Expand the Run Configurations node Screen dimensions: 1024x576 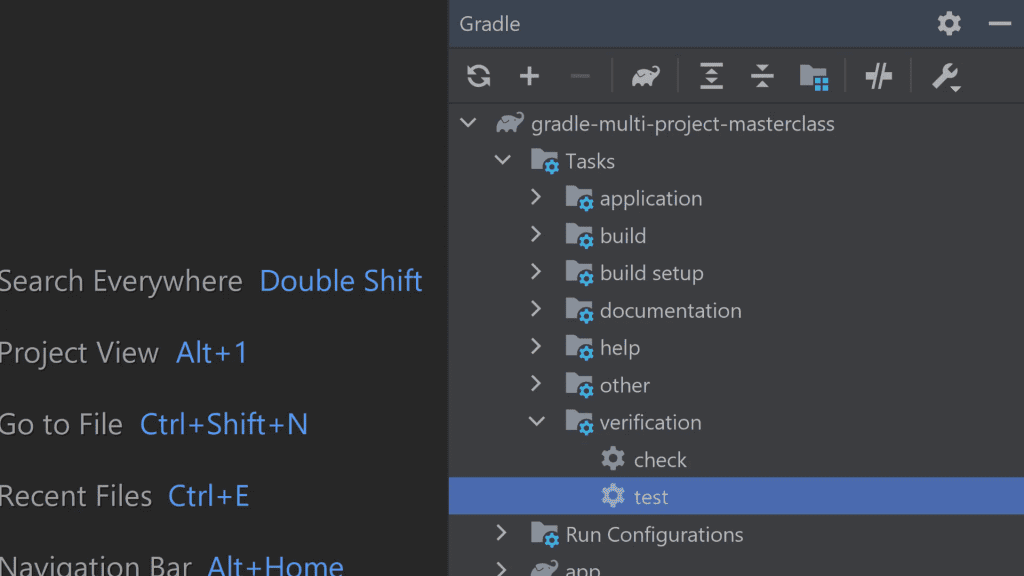502,533
